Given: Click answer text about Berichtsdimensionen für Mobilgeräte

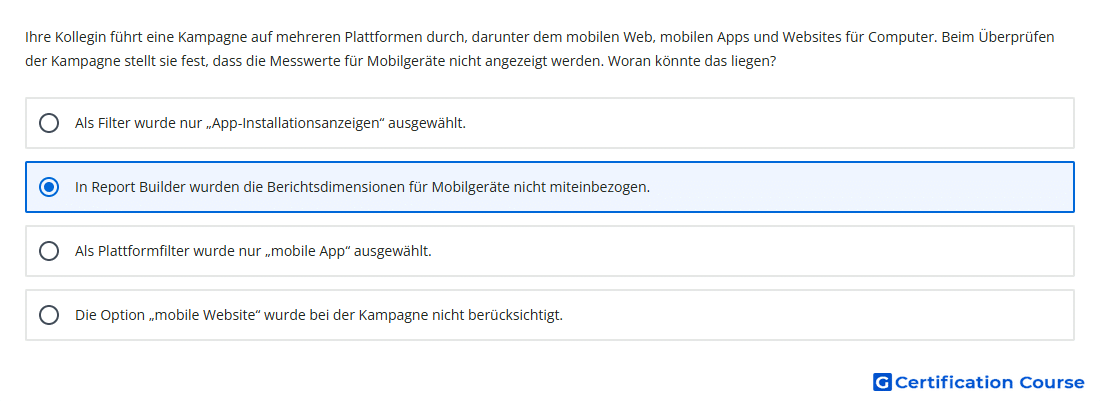Looking at the screenshot, I should [x=363, y=187].
